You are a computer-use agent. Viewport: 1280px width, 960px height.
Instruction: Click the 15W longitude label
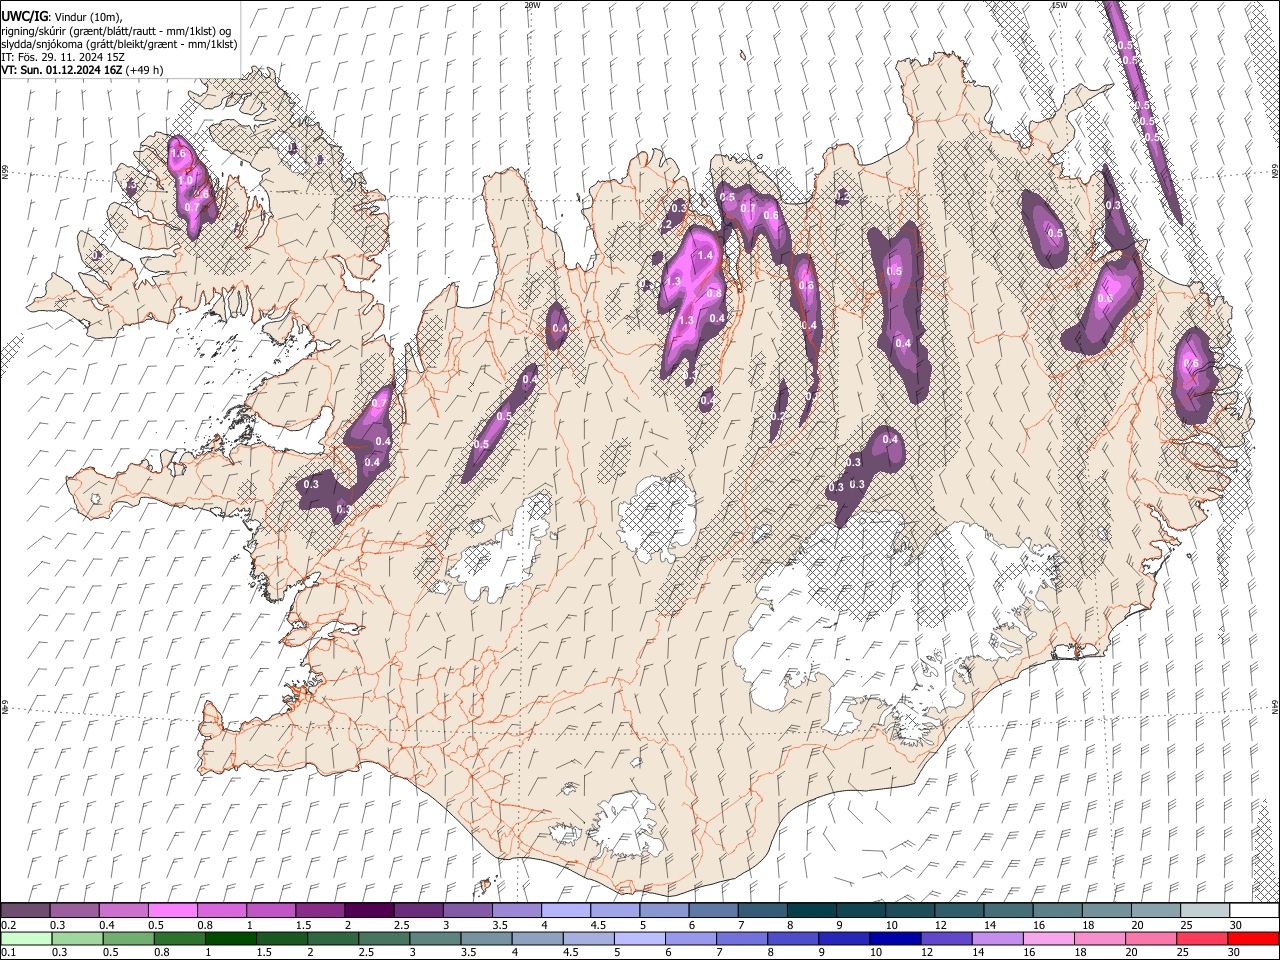click(x=1059, y=5)
